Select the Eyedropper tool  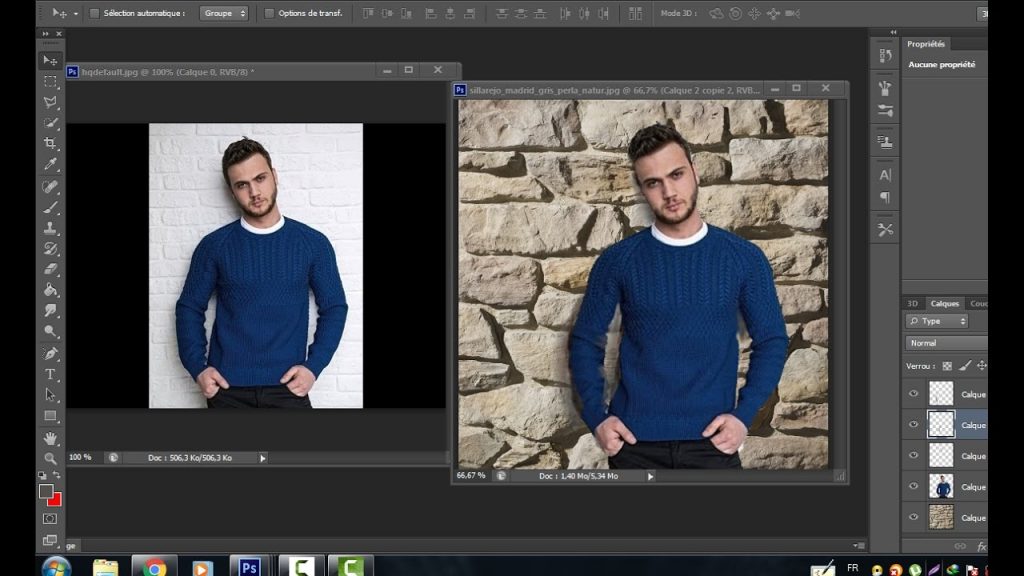(50, 164)
